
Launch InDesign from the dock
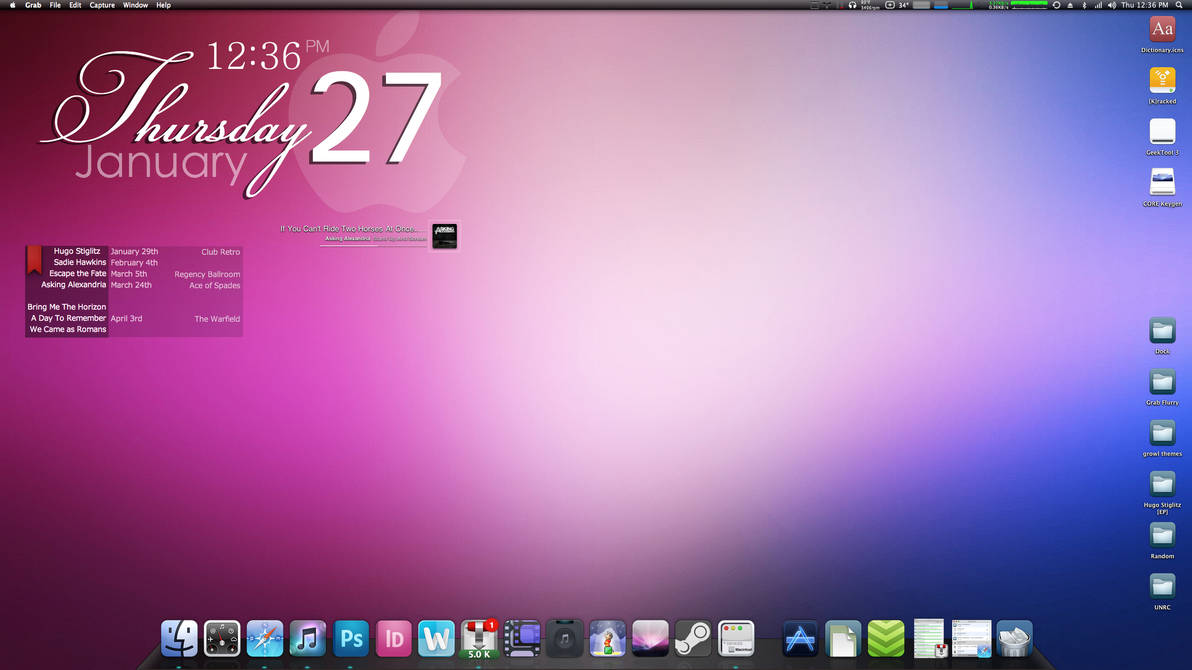coord(393,638)
